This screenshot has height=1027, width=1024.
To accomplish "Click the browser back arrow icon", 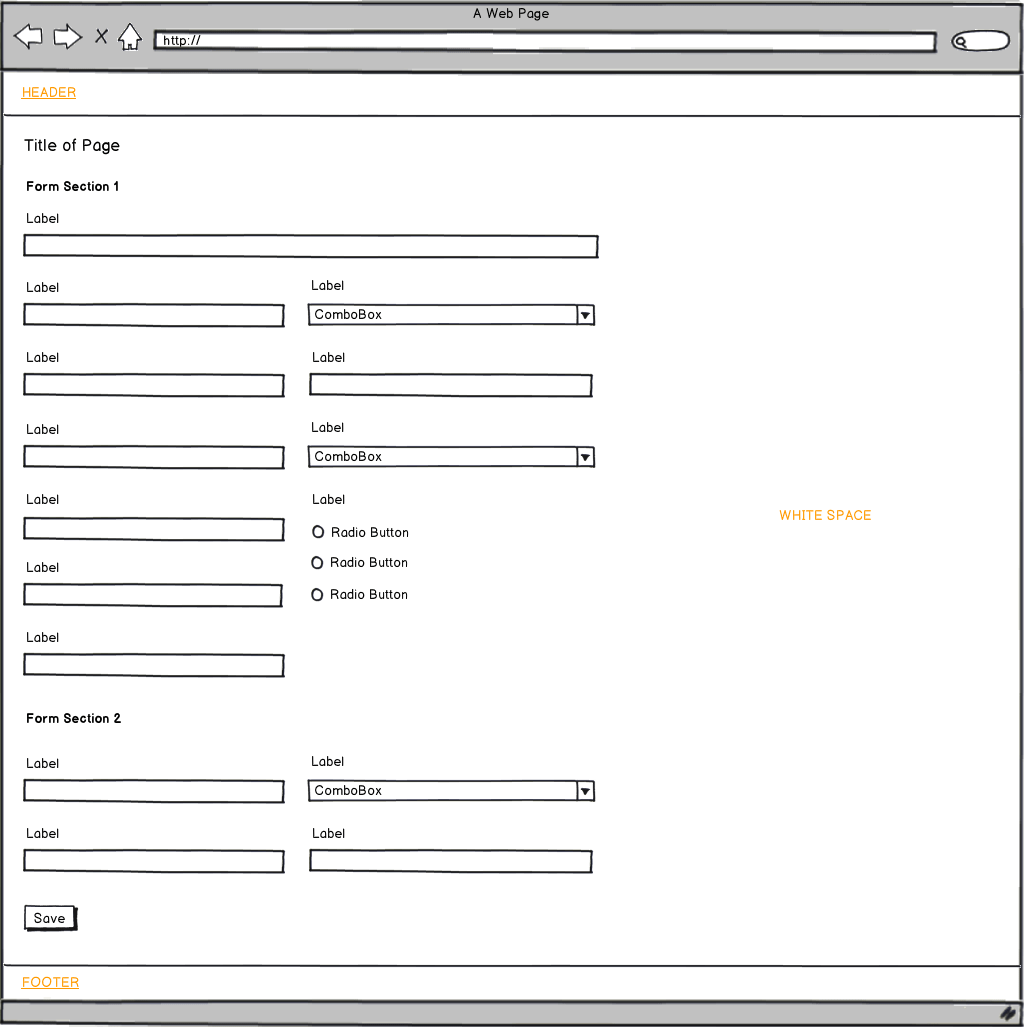I will tap(28, 37).
